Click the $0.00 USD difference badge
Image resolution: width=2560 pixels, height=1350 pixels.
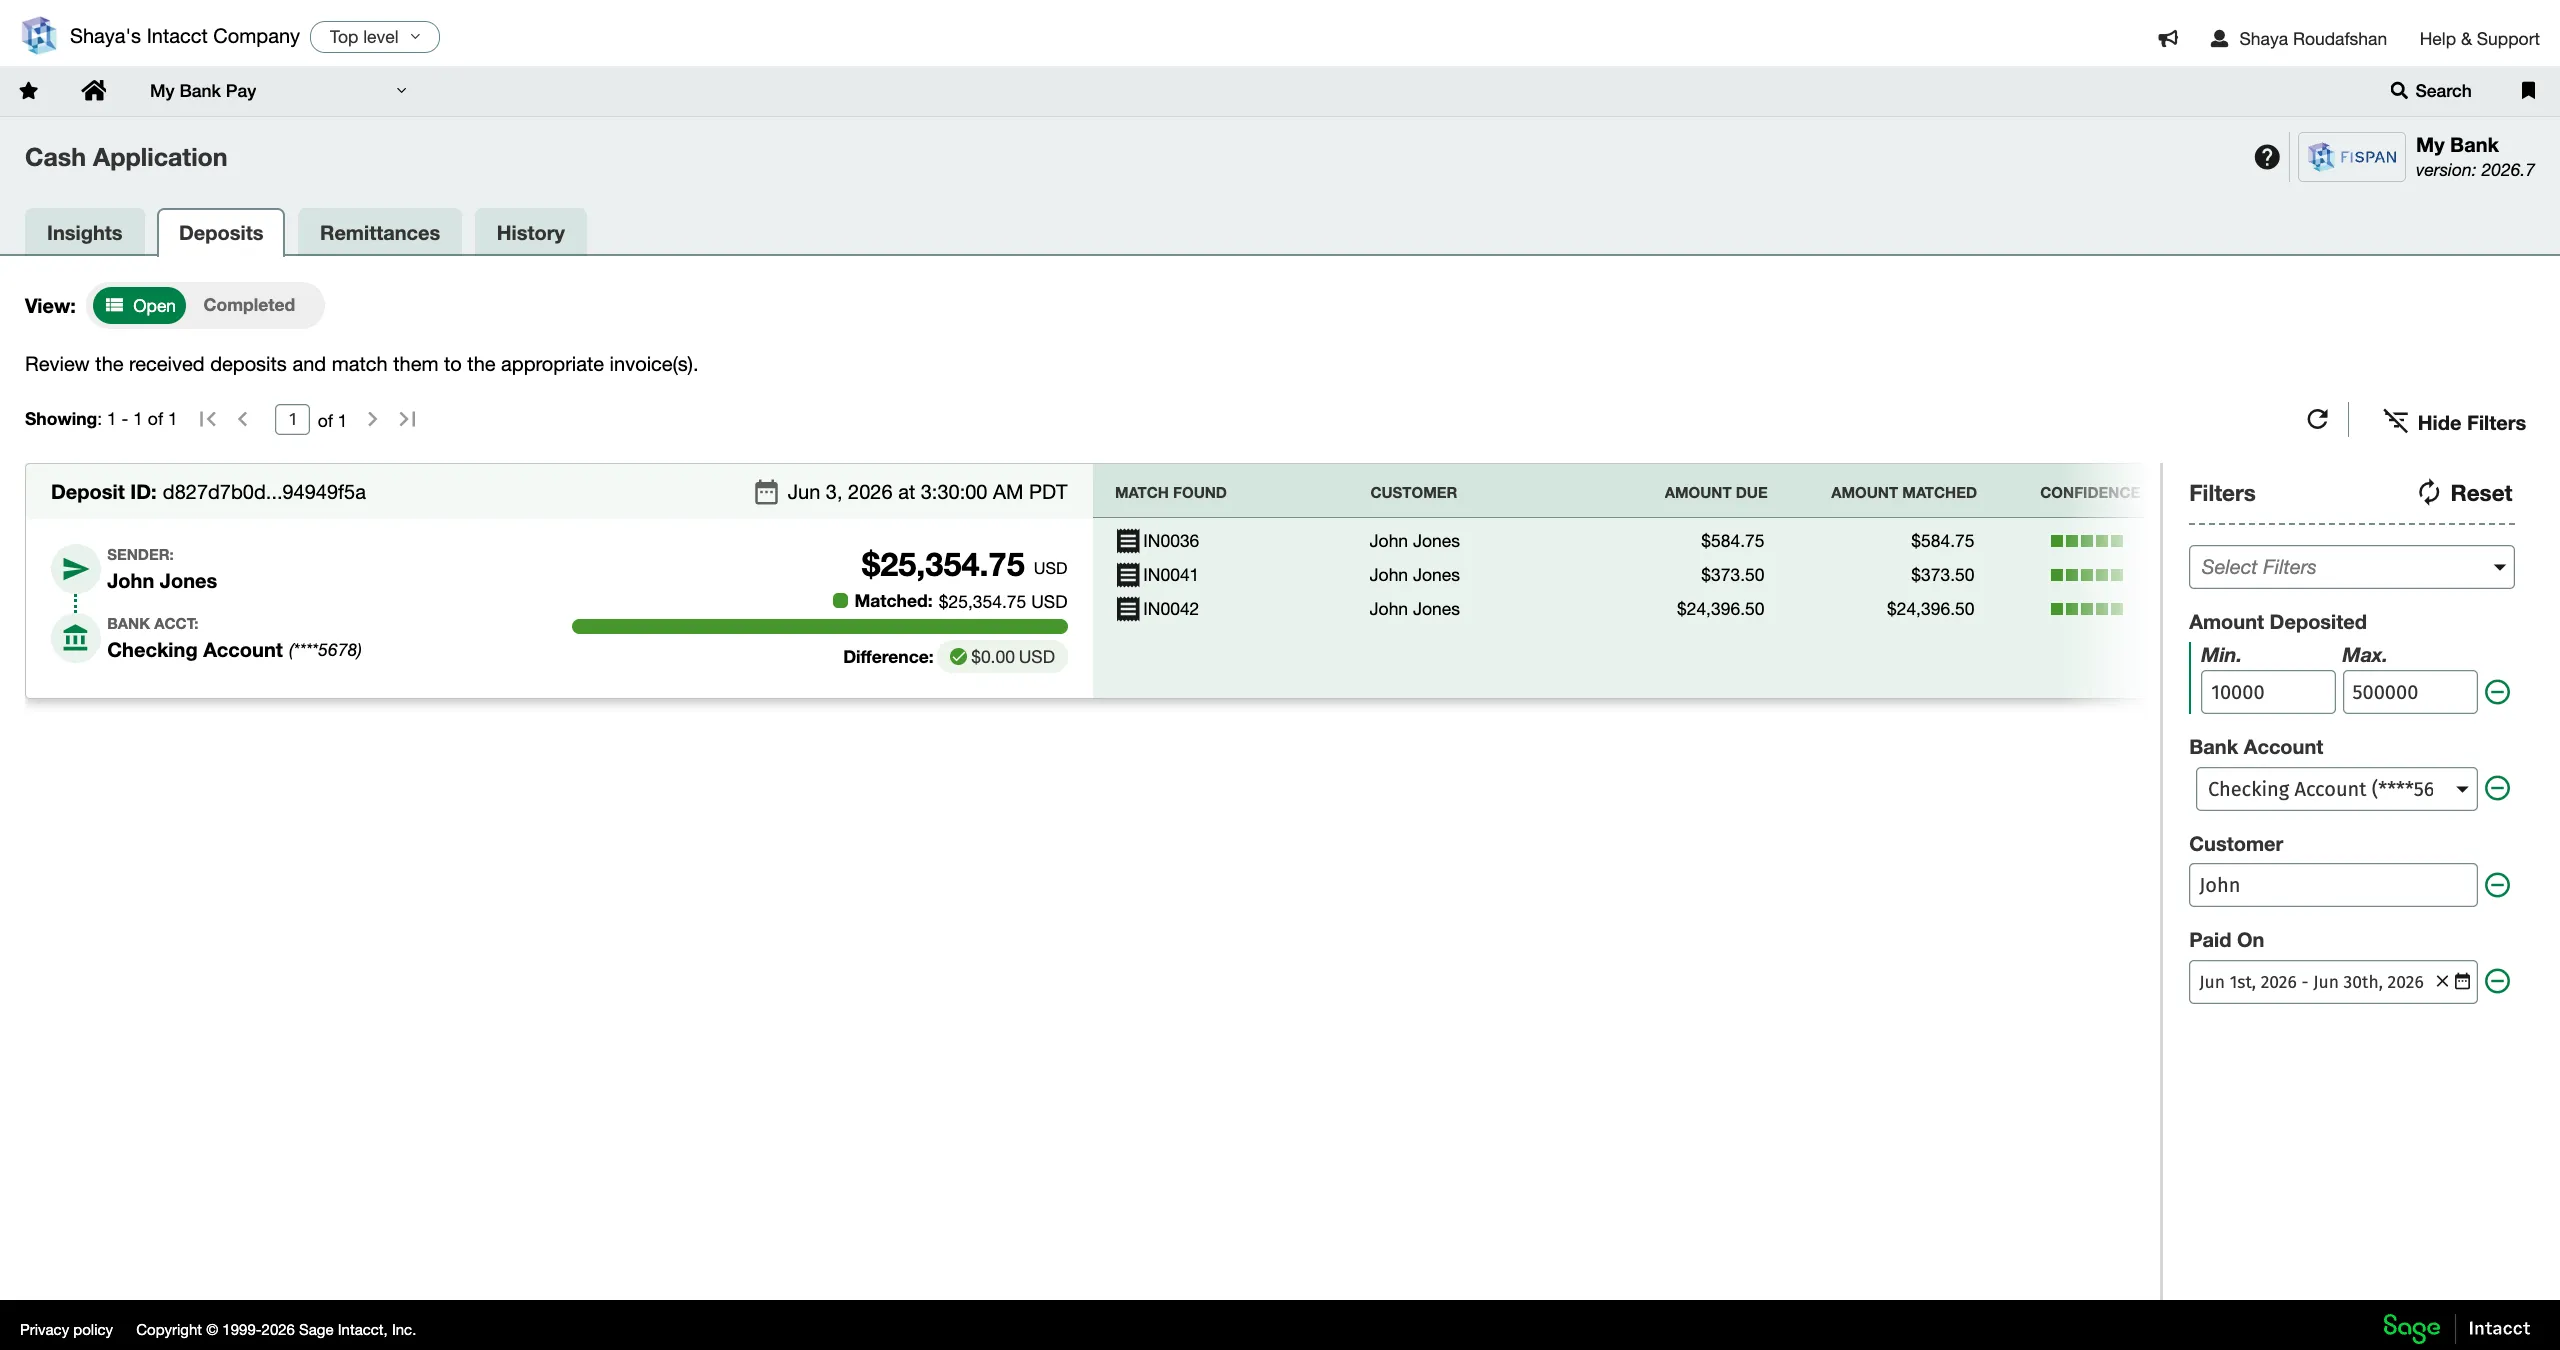tap(1002, 657)
